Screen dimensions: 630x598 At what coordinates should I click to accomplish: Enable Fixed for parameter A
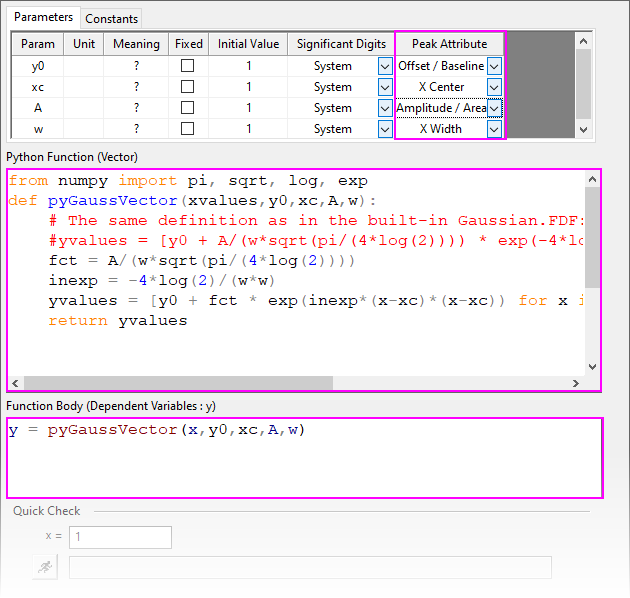187,108
